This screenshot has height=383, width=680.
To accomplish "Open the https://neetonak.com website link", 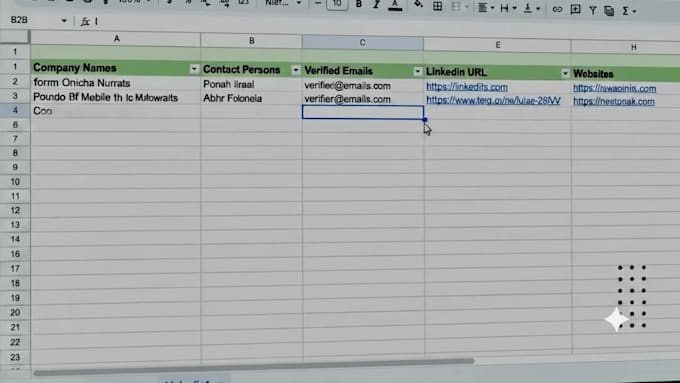I will coord(614,102).
